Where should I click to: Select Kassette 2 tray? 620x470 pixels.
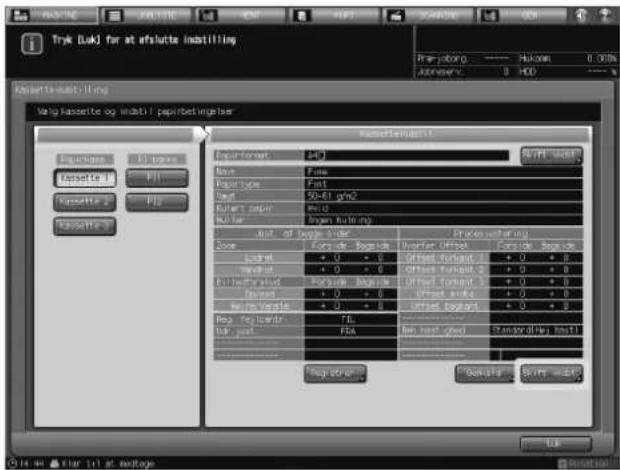click(x=85, y=202)
